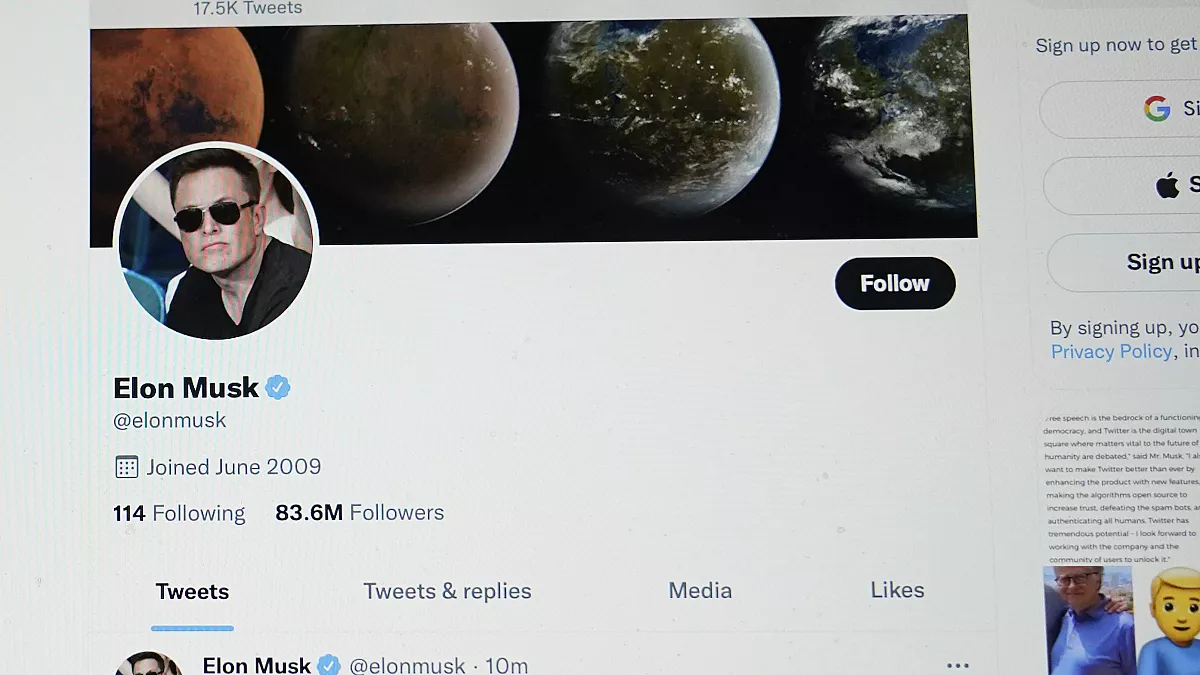Switch to Tweets & replies tab
This screenshot has width=1200, height=675.
pyautogui.click(x=447, y=591)
